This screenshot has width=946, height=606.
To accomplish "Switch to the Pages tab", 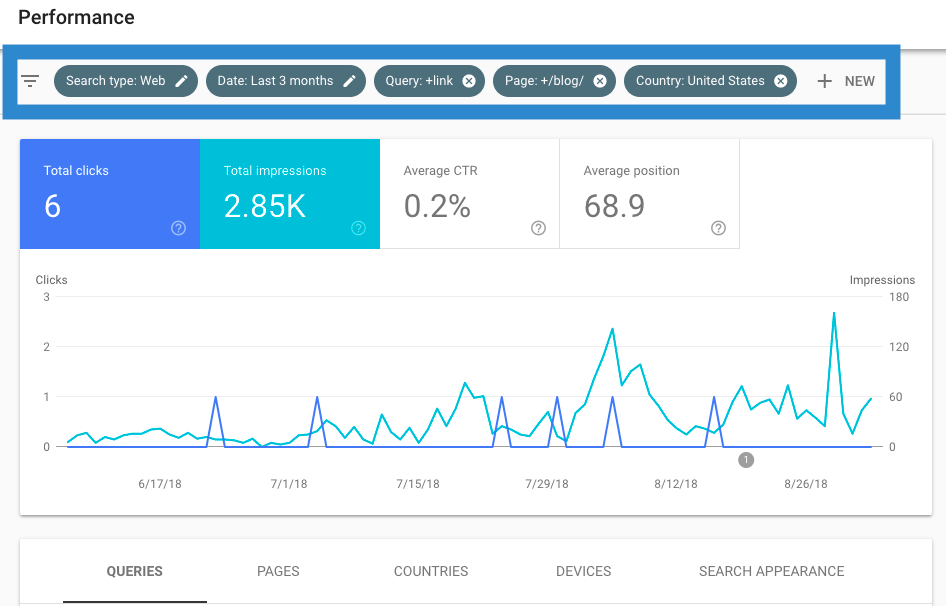I will [x=278, y=571].
